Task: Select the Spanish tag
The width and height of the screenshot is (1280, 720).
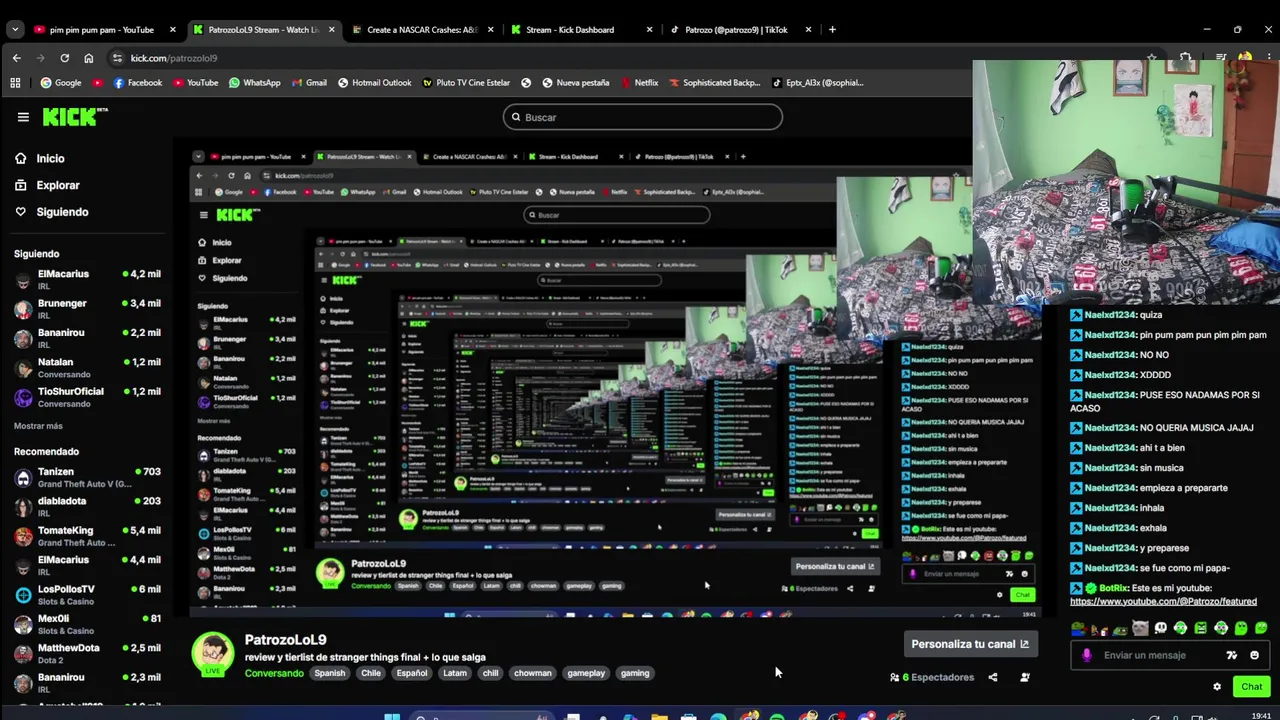Action: pyautogui.click(x=329, y=673)
